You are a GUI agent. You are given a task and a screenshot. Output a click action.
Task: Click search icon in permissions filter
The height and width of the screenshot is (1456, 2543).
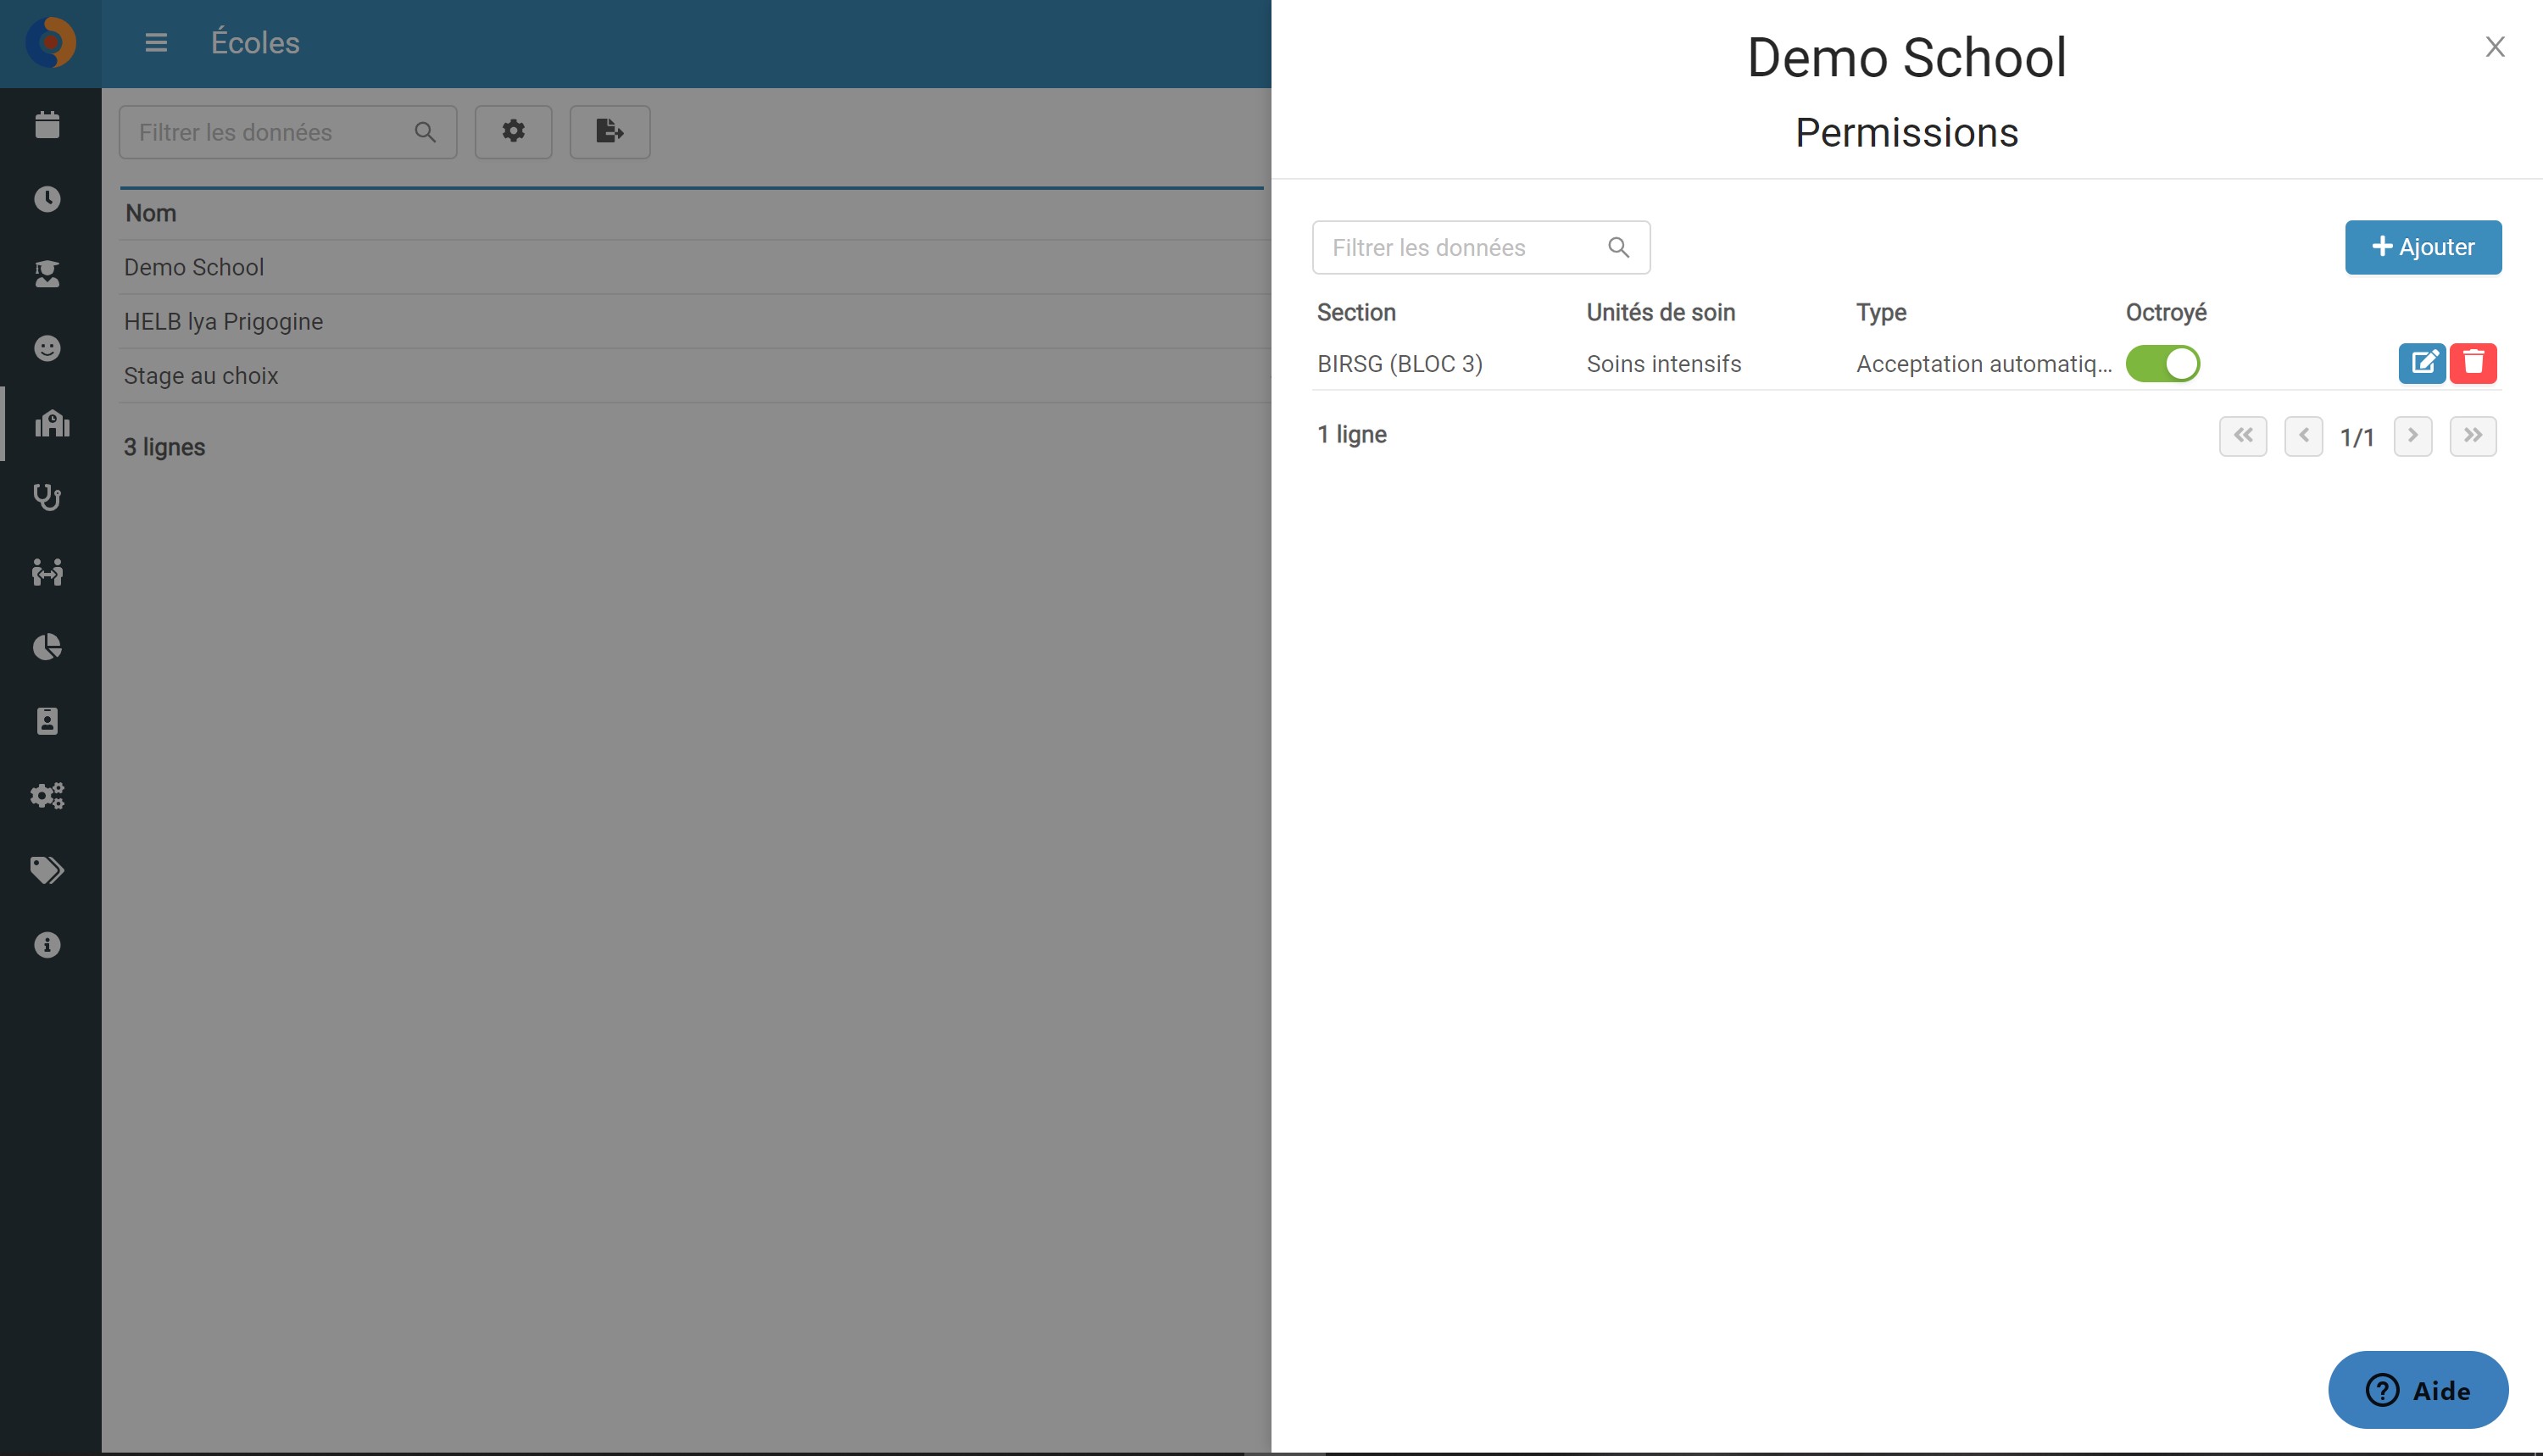[1618, 247]
